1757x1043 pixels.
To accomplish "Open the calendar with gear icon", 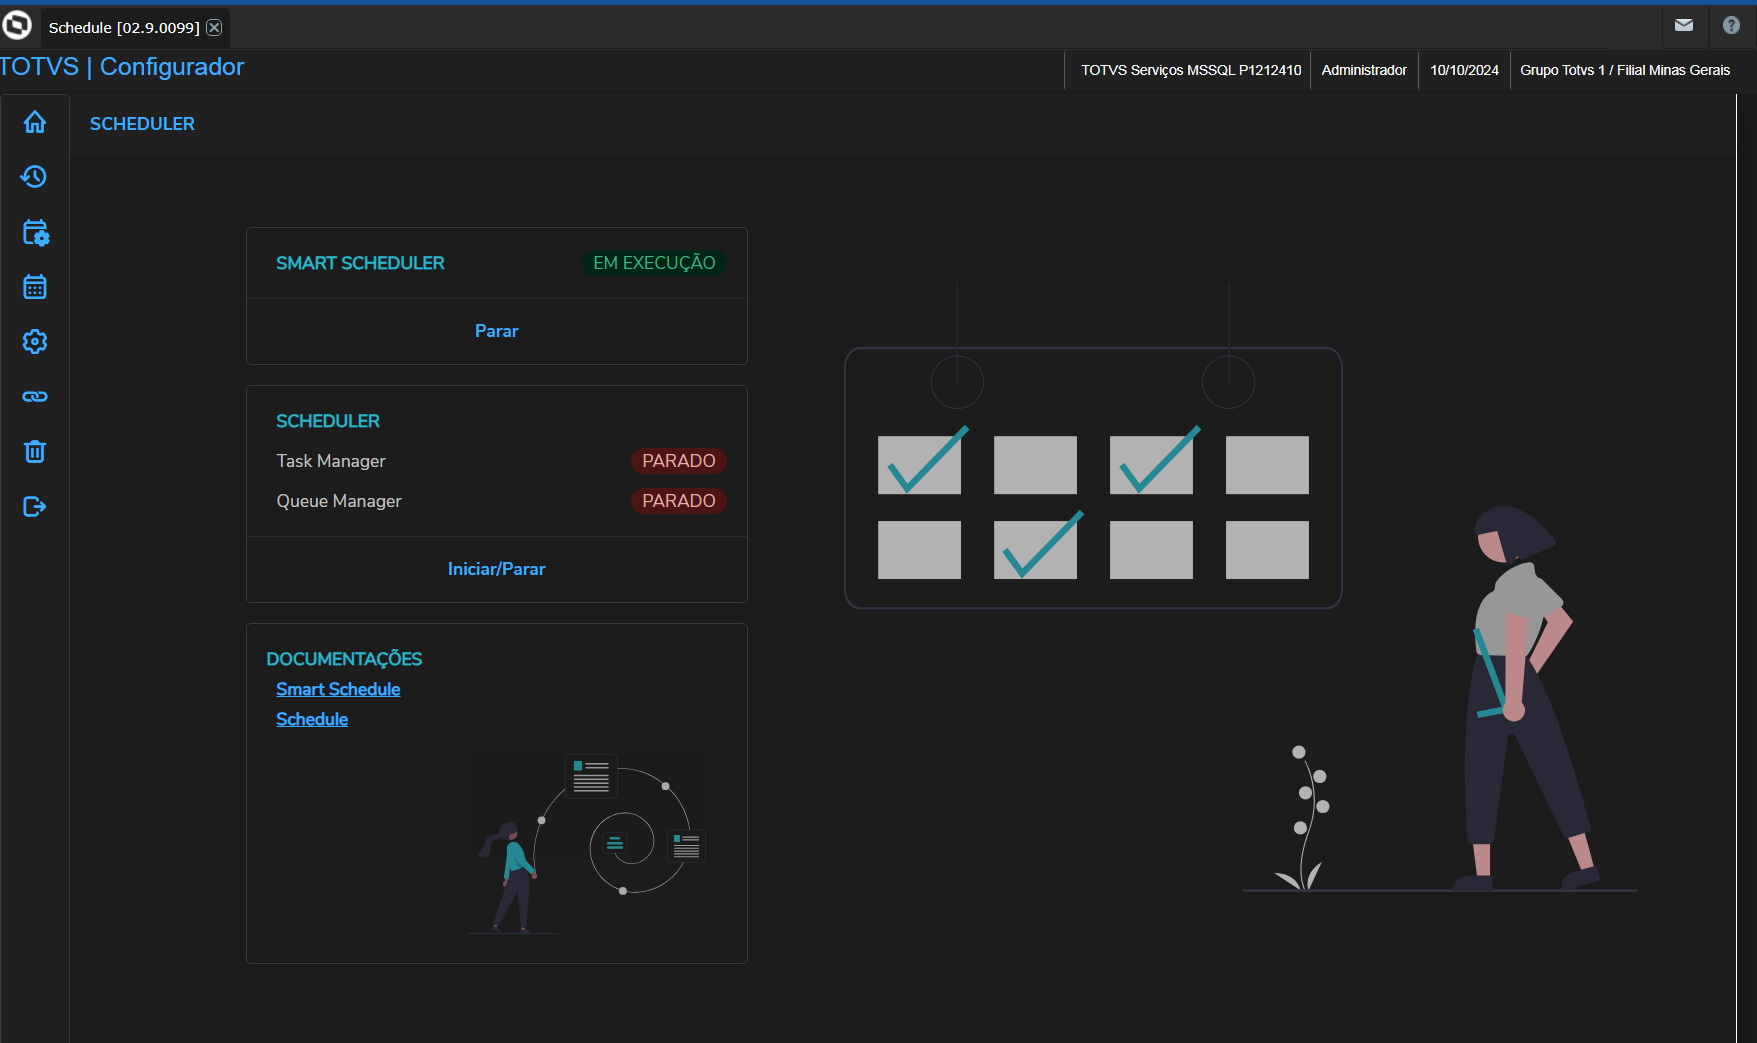I will (35, 232).
